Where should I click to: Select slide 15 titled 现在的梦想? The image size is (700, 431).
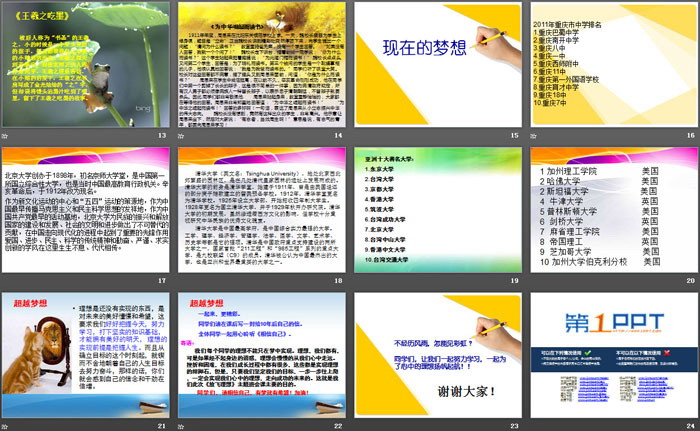click(438, 65)
